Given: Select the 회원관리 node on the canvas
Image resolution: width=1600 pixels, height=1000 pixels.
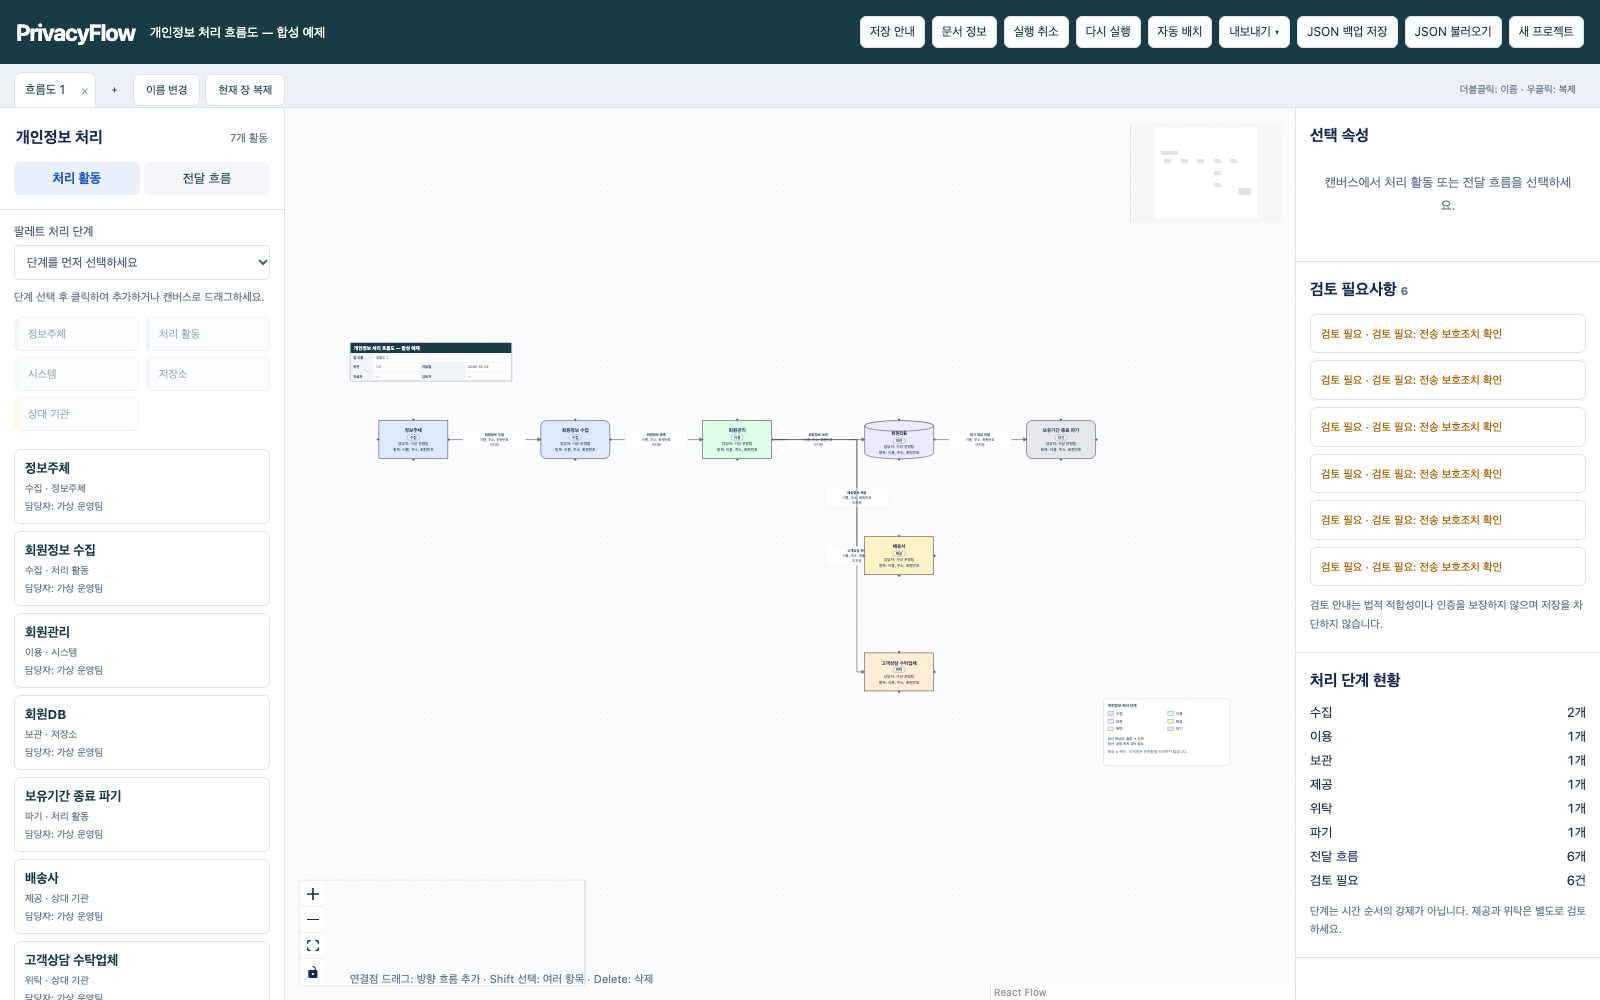Looking at the screenshot, I should click(737, 440).
